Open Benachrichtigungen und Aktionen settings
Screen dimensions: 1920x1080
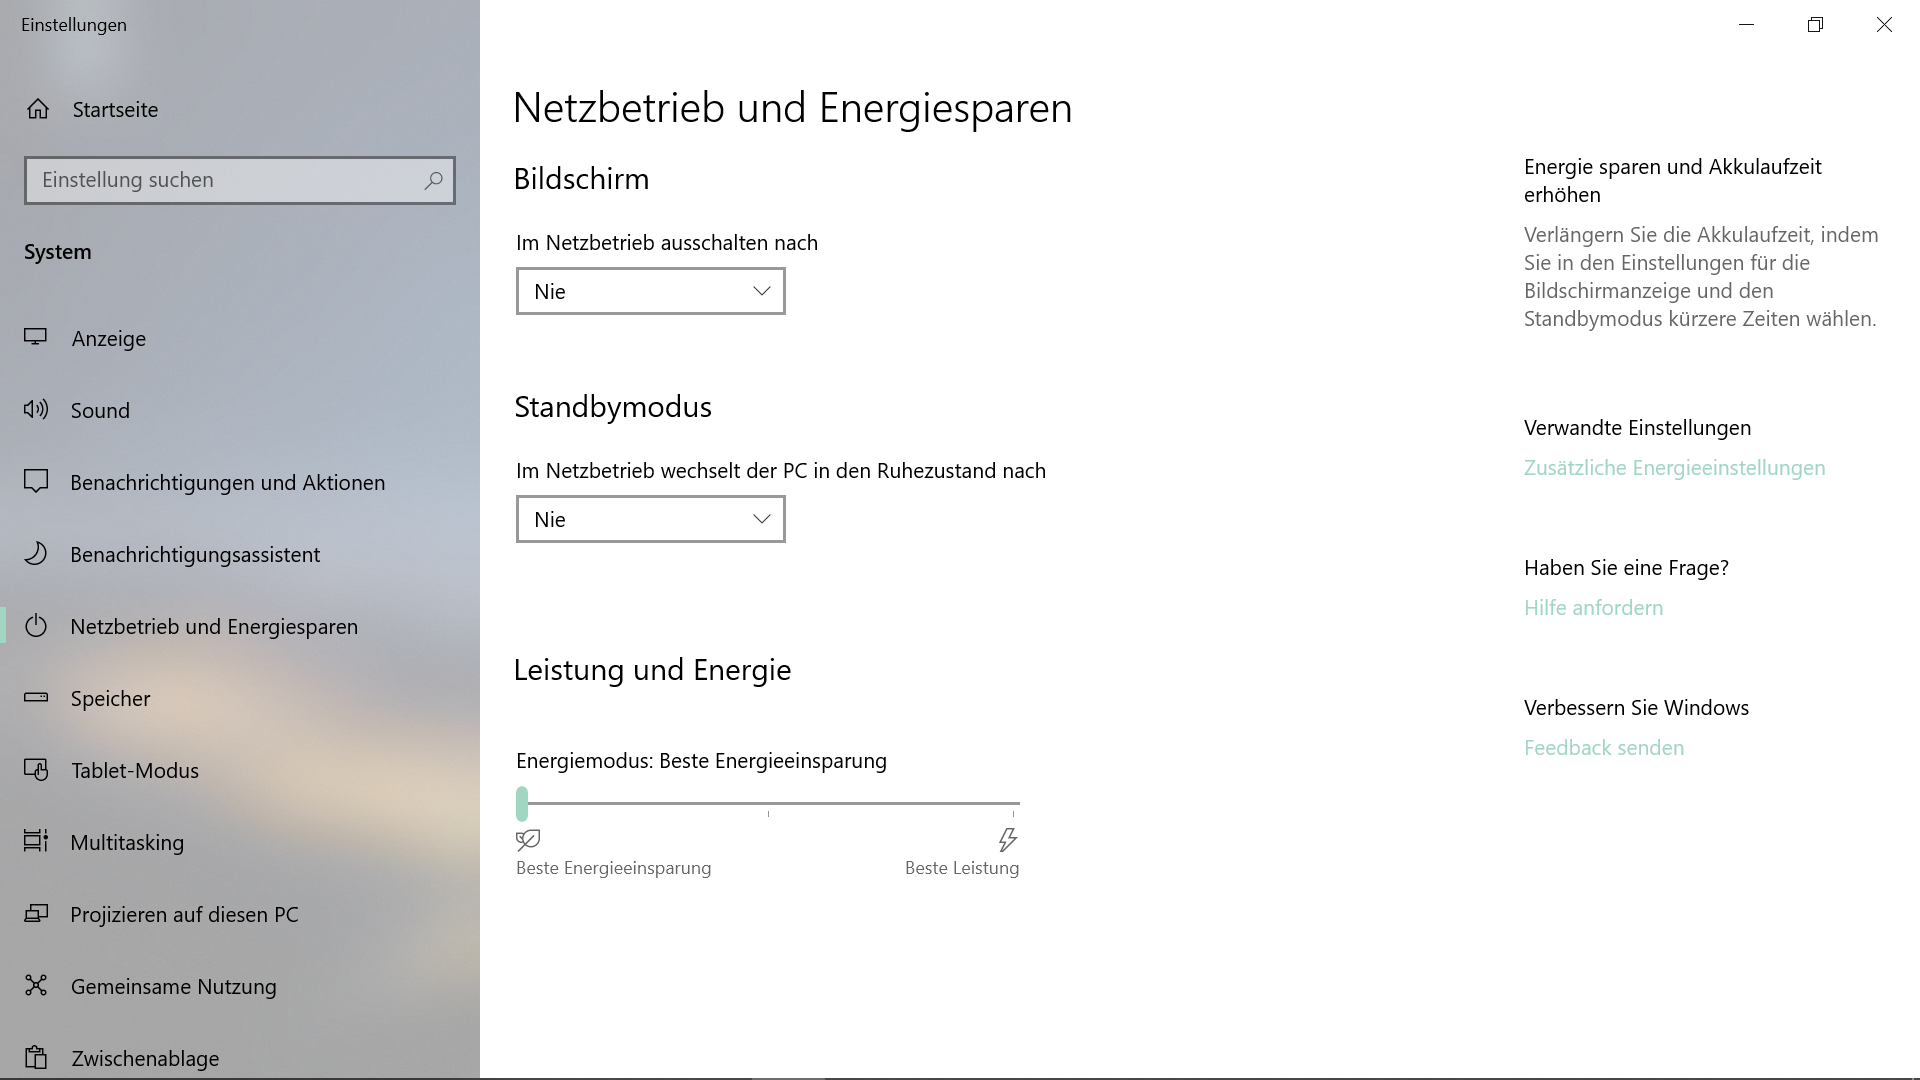[x=227, y=482]
